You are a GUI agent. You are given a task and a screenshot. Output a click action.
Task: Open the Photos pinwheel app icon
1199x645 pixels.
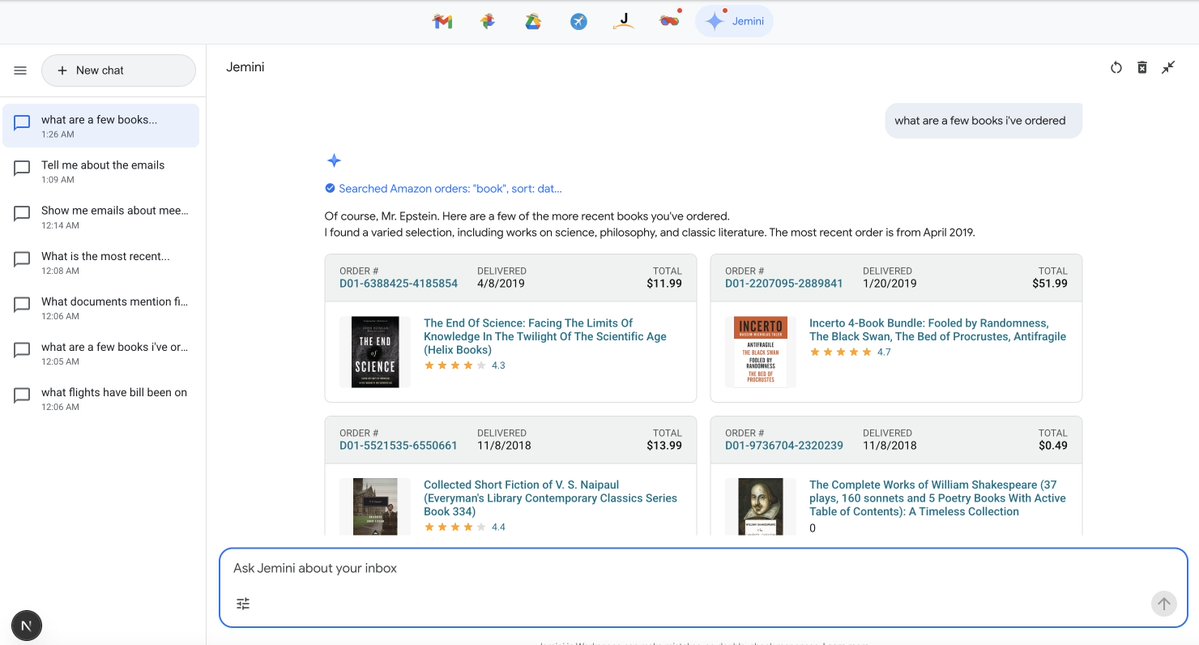488,21
